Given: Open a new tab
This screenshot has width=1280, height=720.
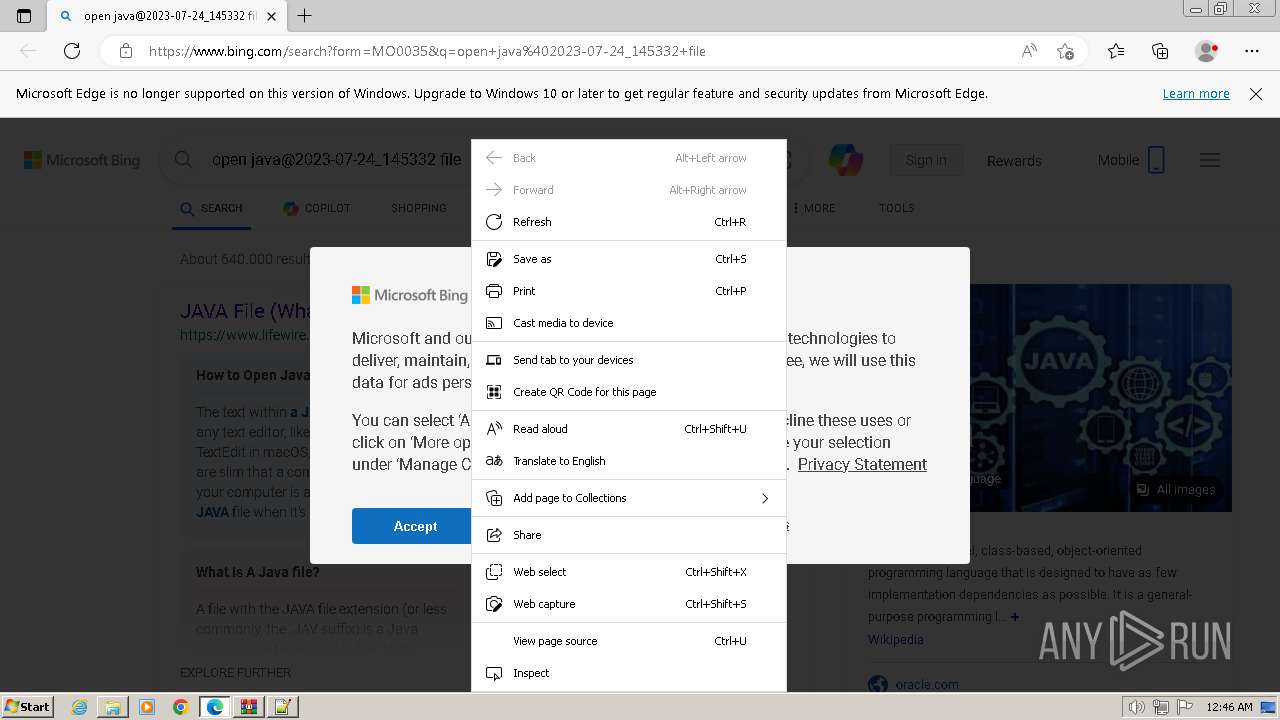Looking at the screenshot, I should point(305,16).
